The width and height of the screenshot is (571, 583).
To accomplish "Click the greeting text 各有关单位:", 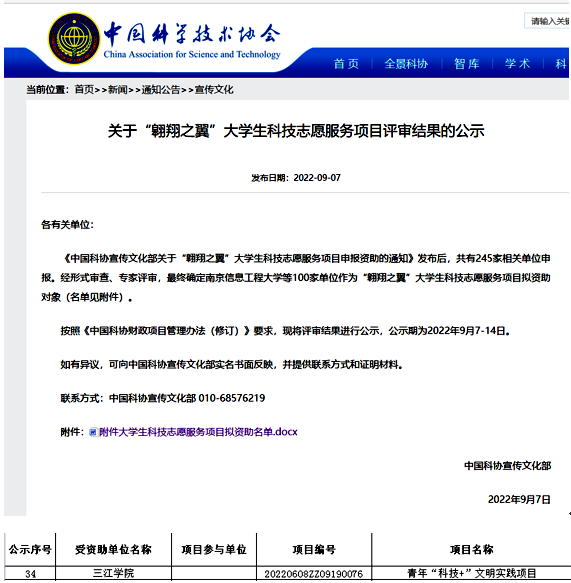I will (67, 225).
